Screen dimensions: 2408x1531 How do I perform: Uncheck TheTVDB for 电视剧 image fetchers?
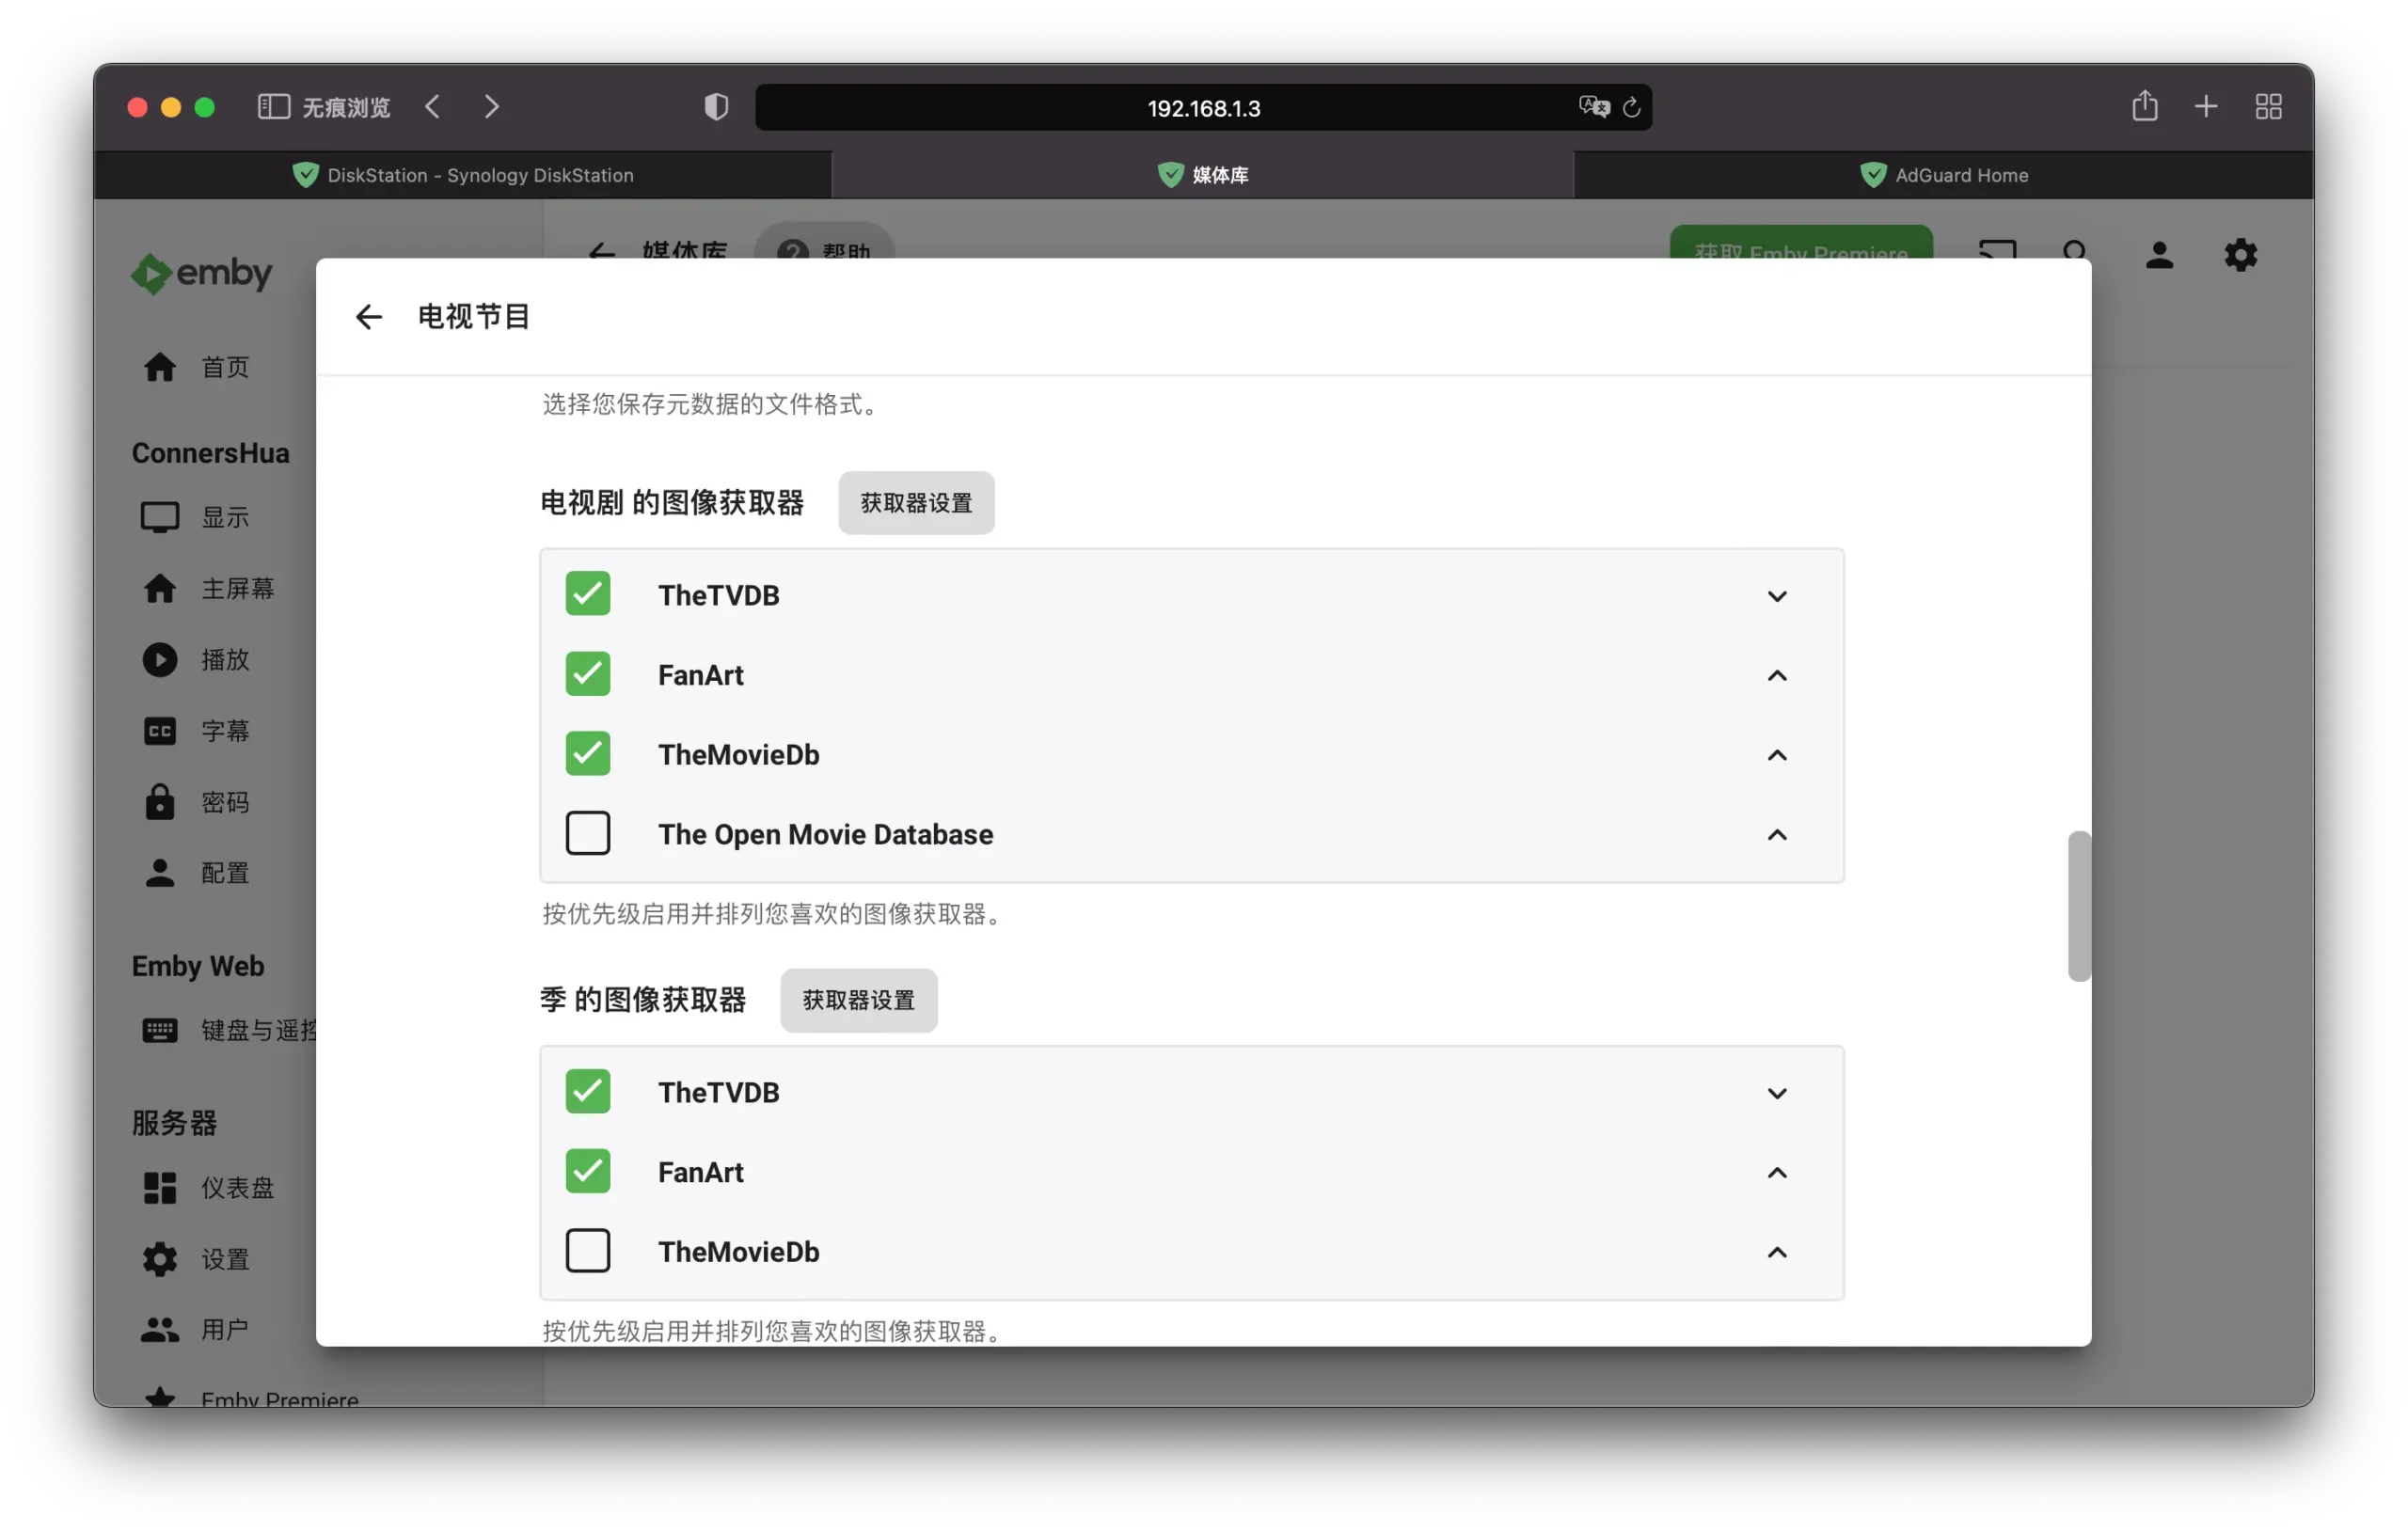tap(588, 594)
